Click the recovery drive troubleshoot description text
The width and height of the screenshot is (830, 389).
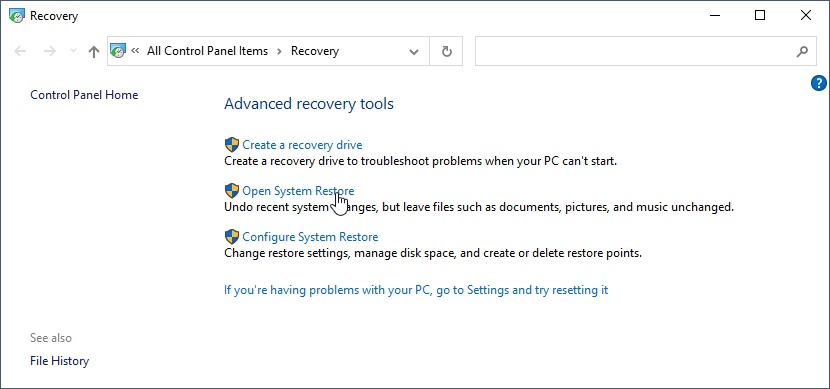(421, 161)
